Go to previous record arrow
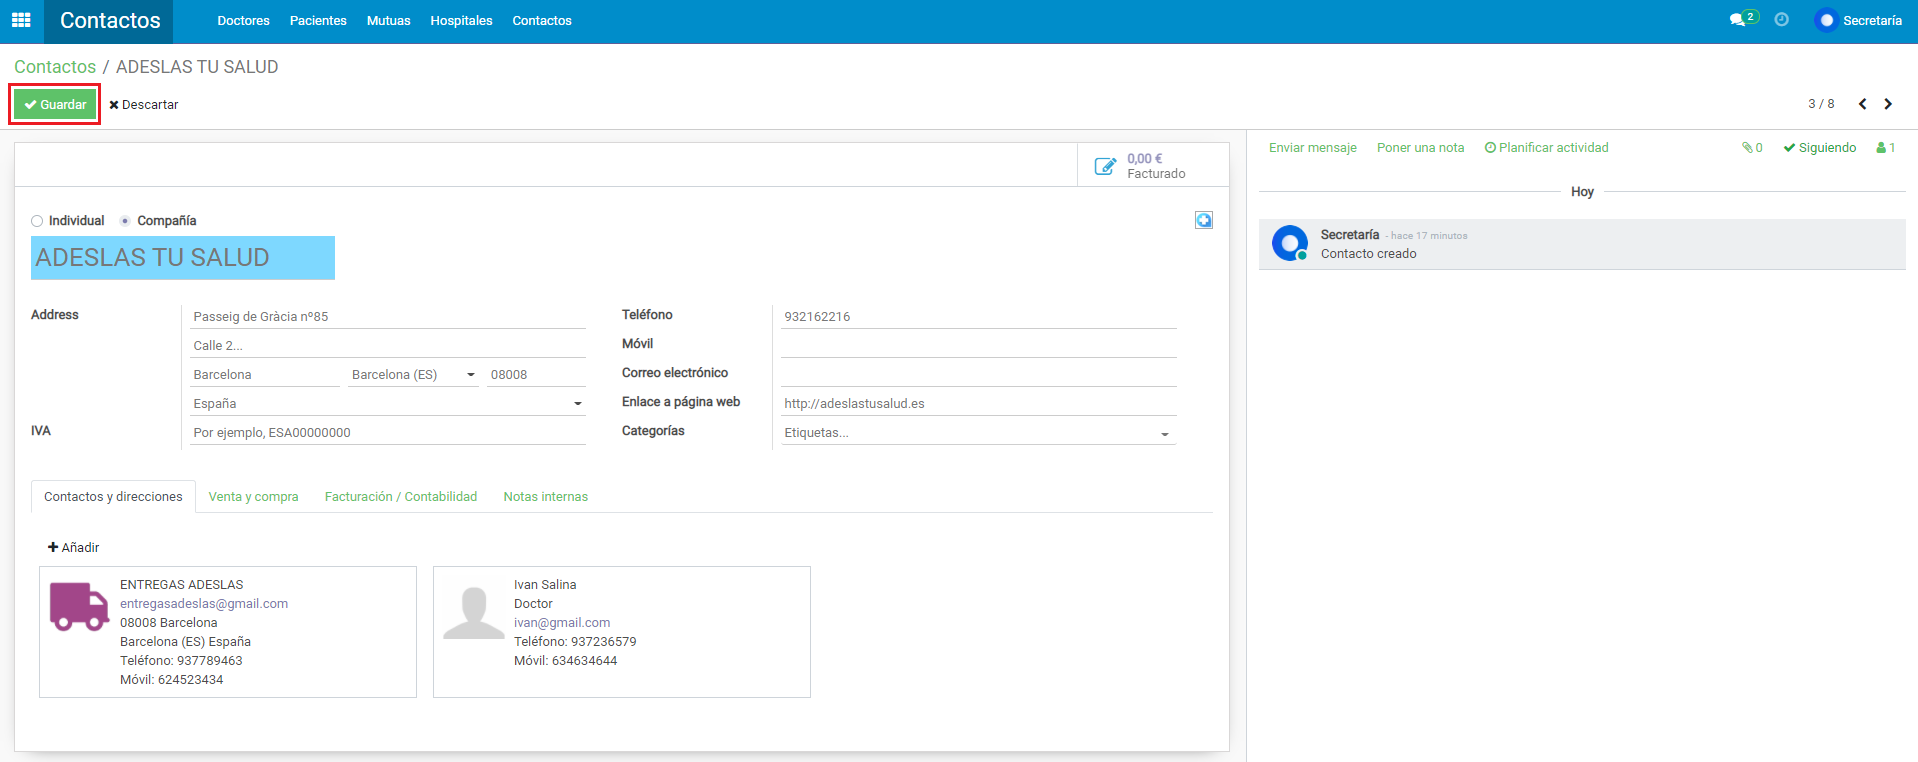Screen dimensions: 1918x762 (x=1862, y=104)
